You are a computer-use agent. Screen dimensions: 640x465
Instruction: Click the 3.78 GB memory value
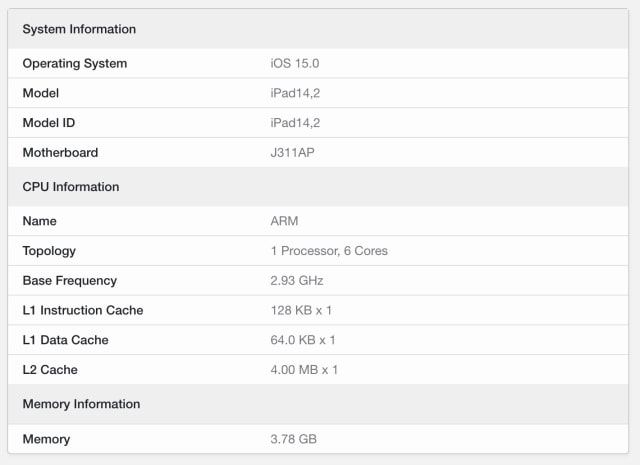pyautogui.click(x=294, y=439)
